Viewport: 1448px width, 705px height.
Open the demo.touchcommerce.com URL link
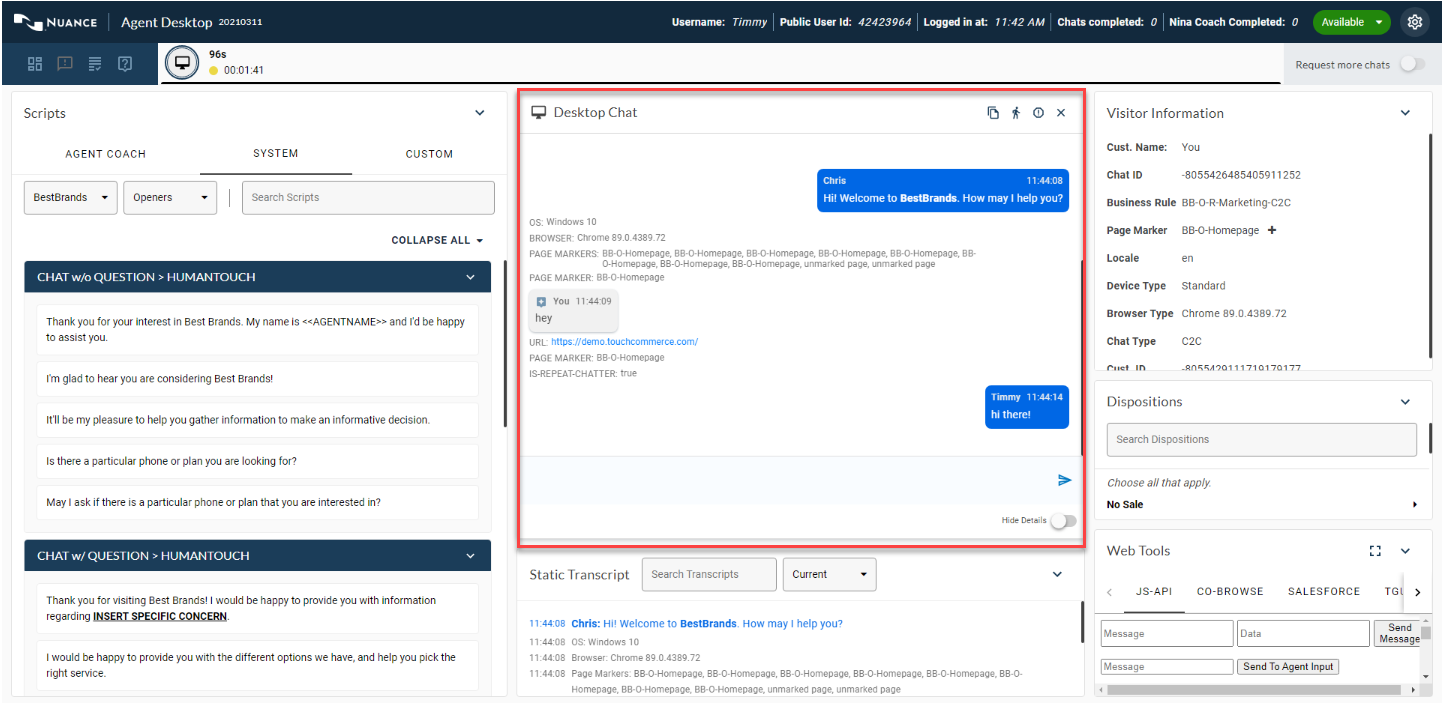click(624, 342)
